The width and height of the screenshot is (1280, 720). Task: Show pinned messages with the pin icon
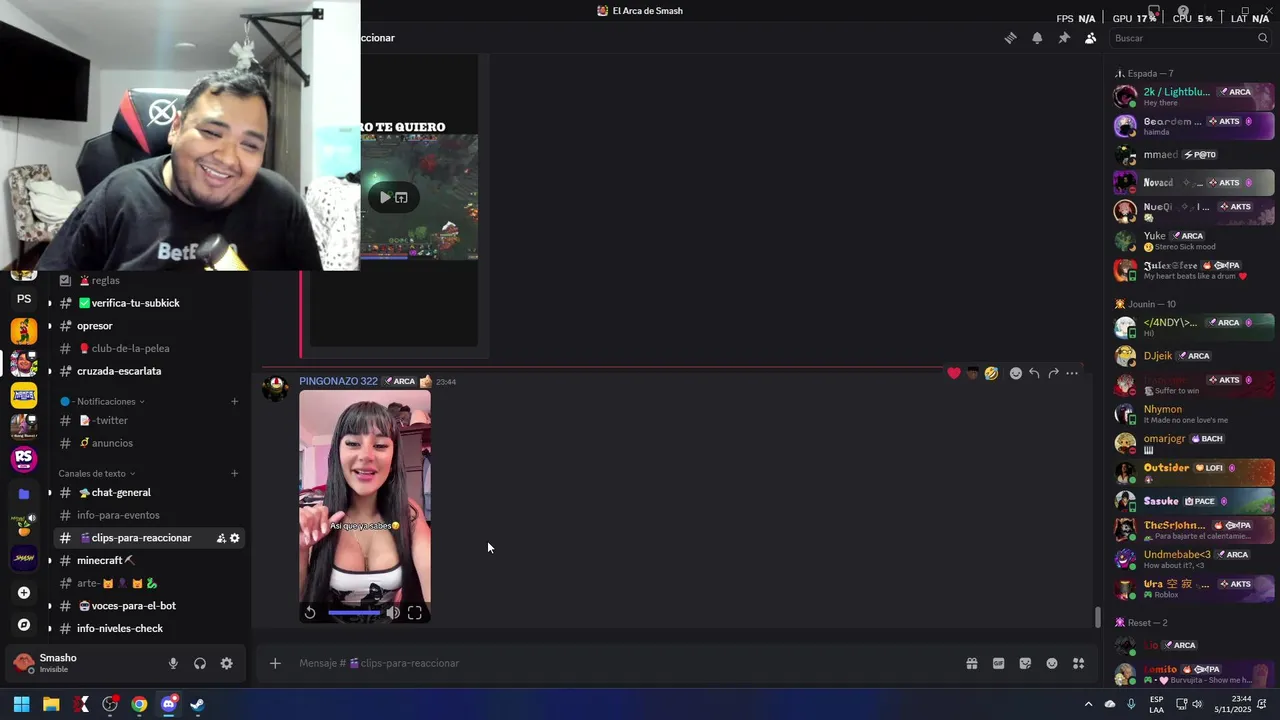click(1064, 38)
